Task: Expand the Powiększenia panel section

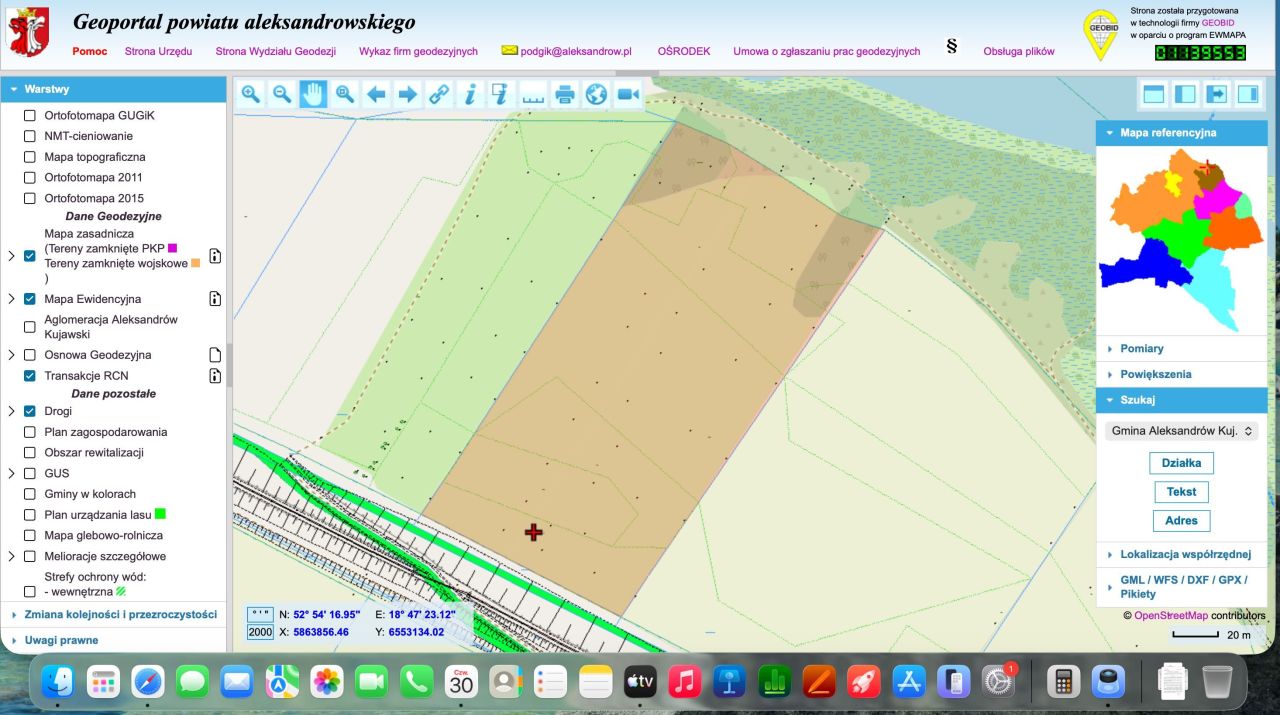Action: coord(1182,374)
